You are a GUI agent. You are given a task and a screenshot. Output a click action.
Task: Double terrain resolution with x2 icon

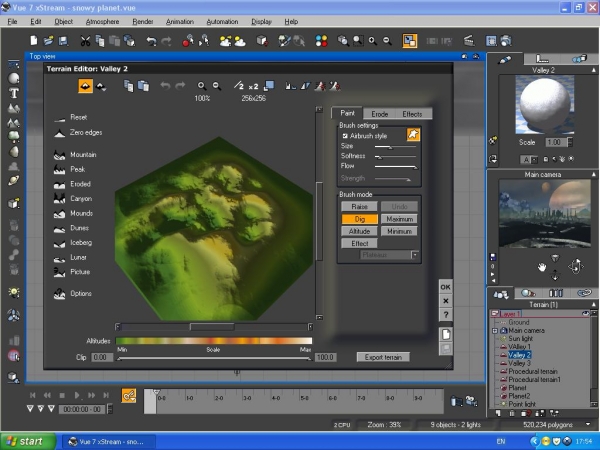(253, 86)
